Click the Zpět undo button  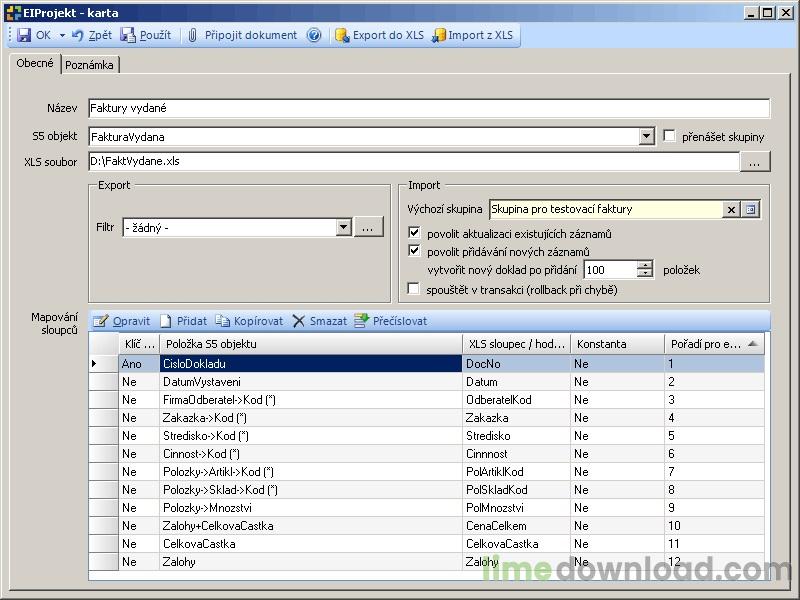[92, 35]
